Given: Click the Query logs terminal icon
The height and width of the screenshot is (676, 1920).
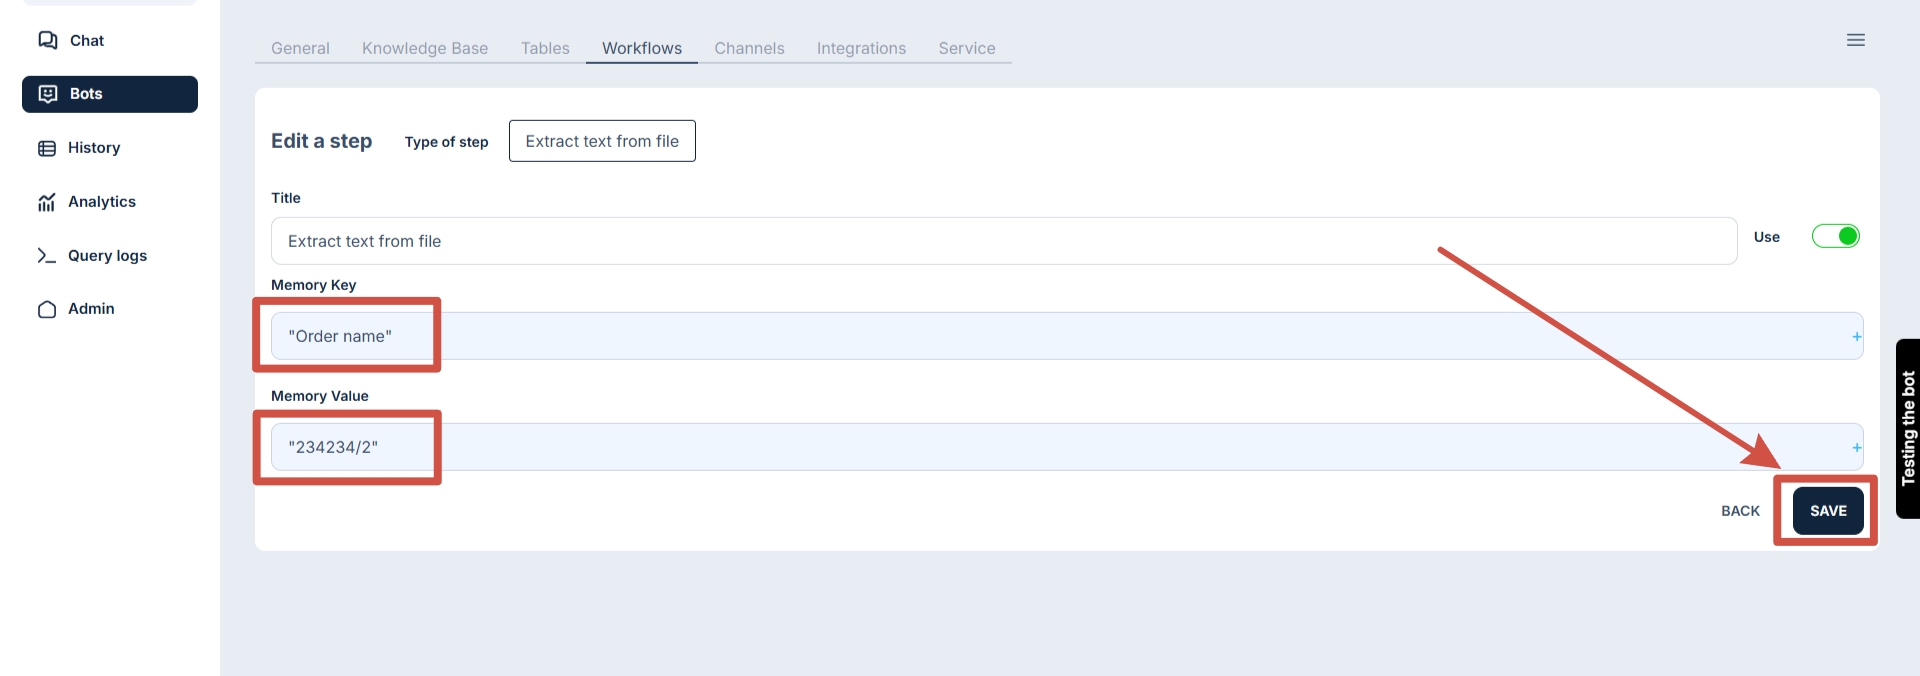Looking at the screenshot, I should pyautogui.click(x=47, y=256).
